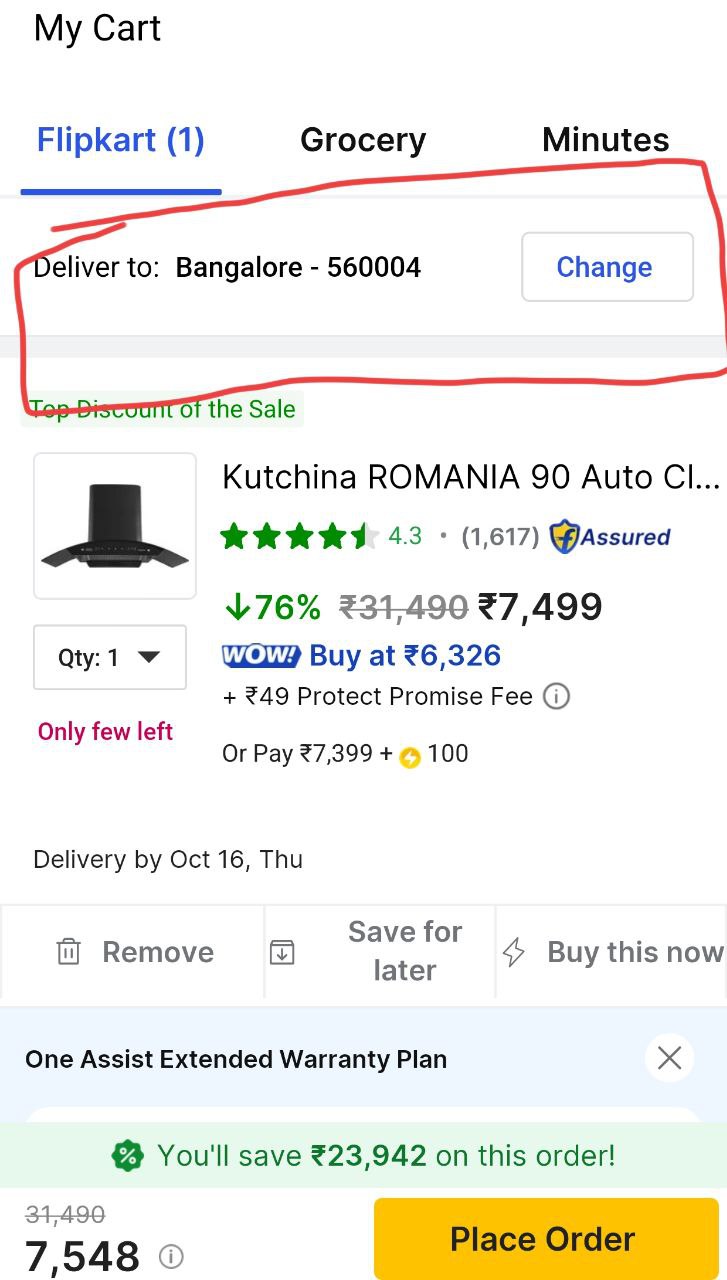Tap the SuperCoin icon next to 100
The height and width of the screenshot is (1280, 727).
point(410,756)
